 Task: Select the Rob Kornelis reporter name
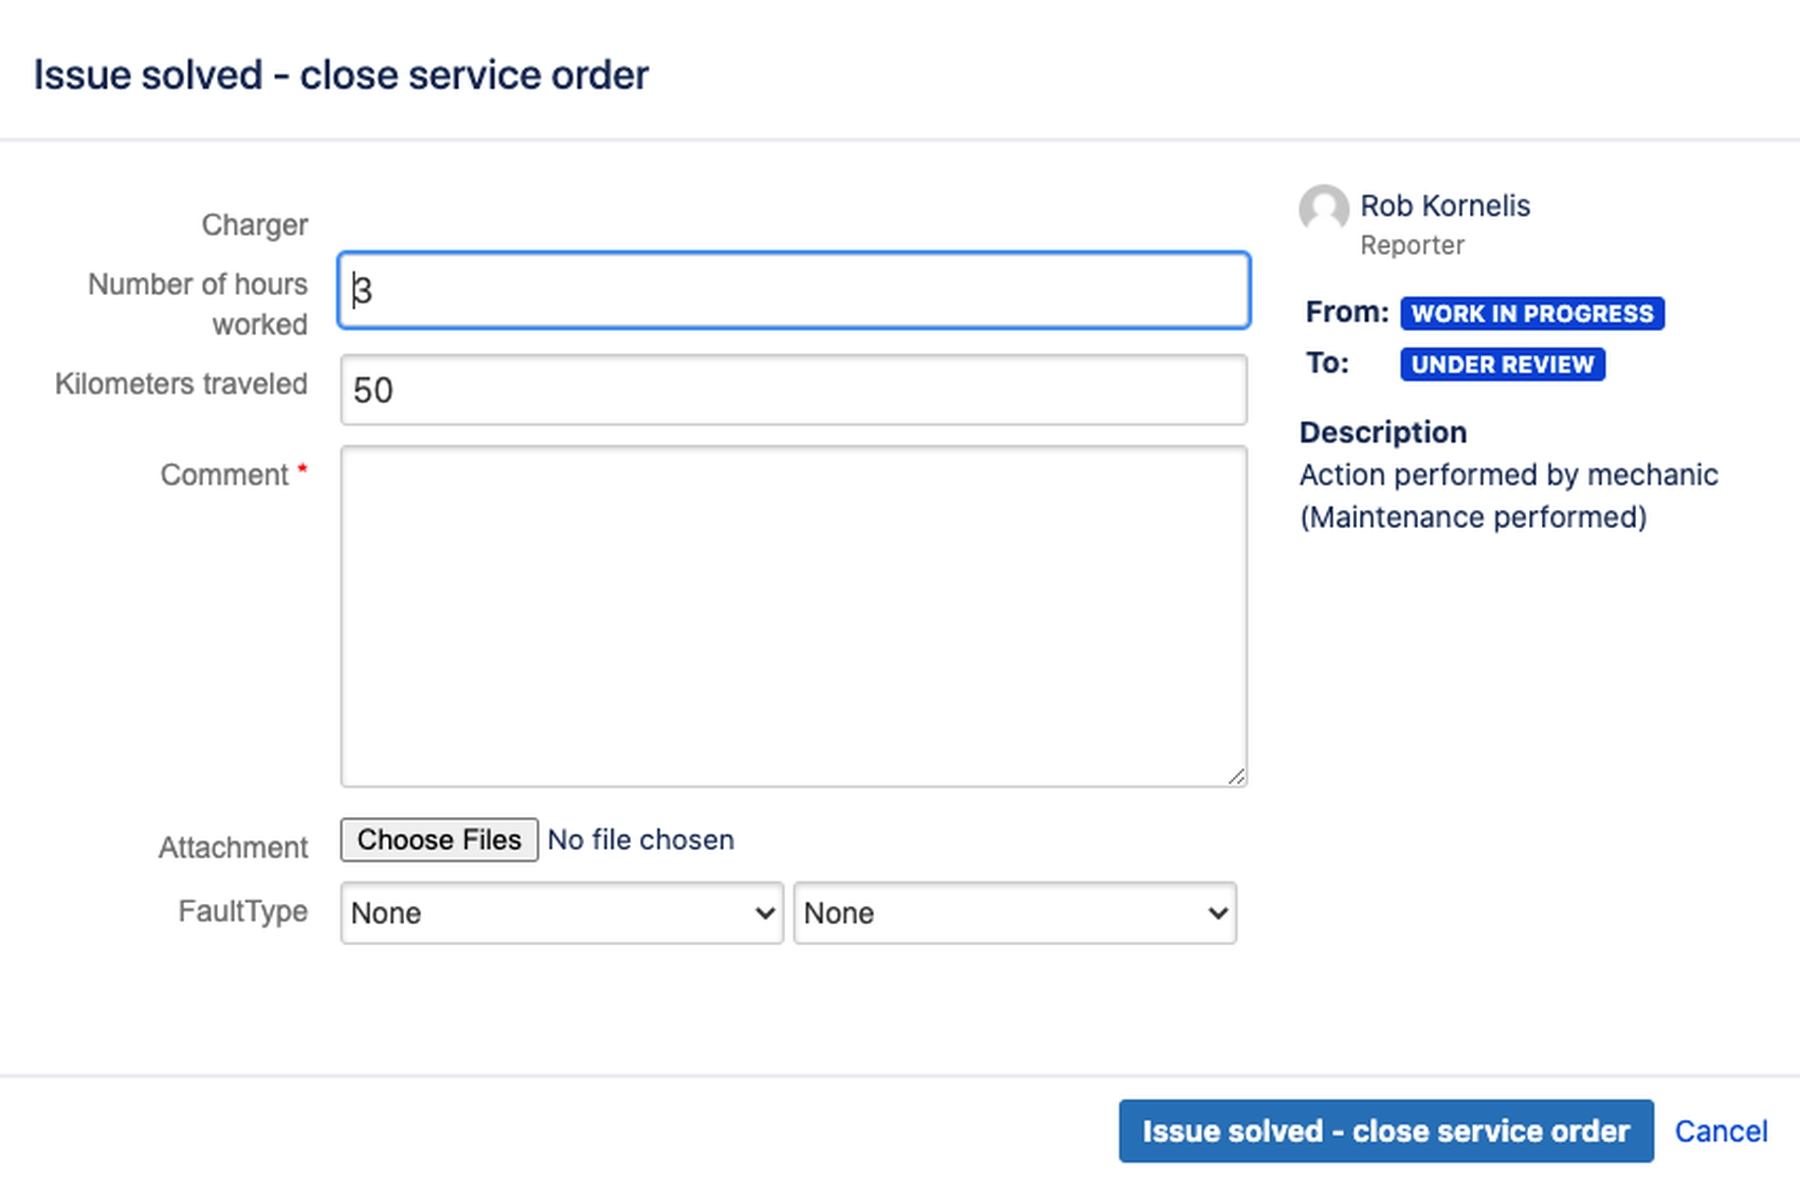(x=1444, y=206)
